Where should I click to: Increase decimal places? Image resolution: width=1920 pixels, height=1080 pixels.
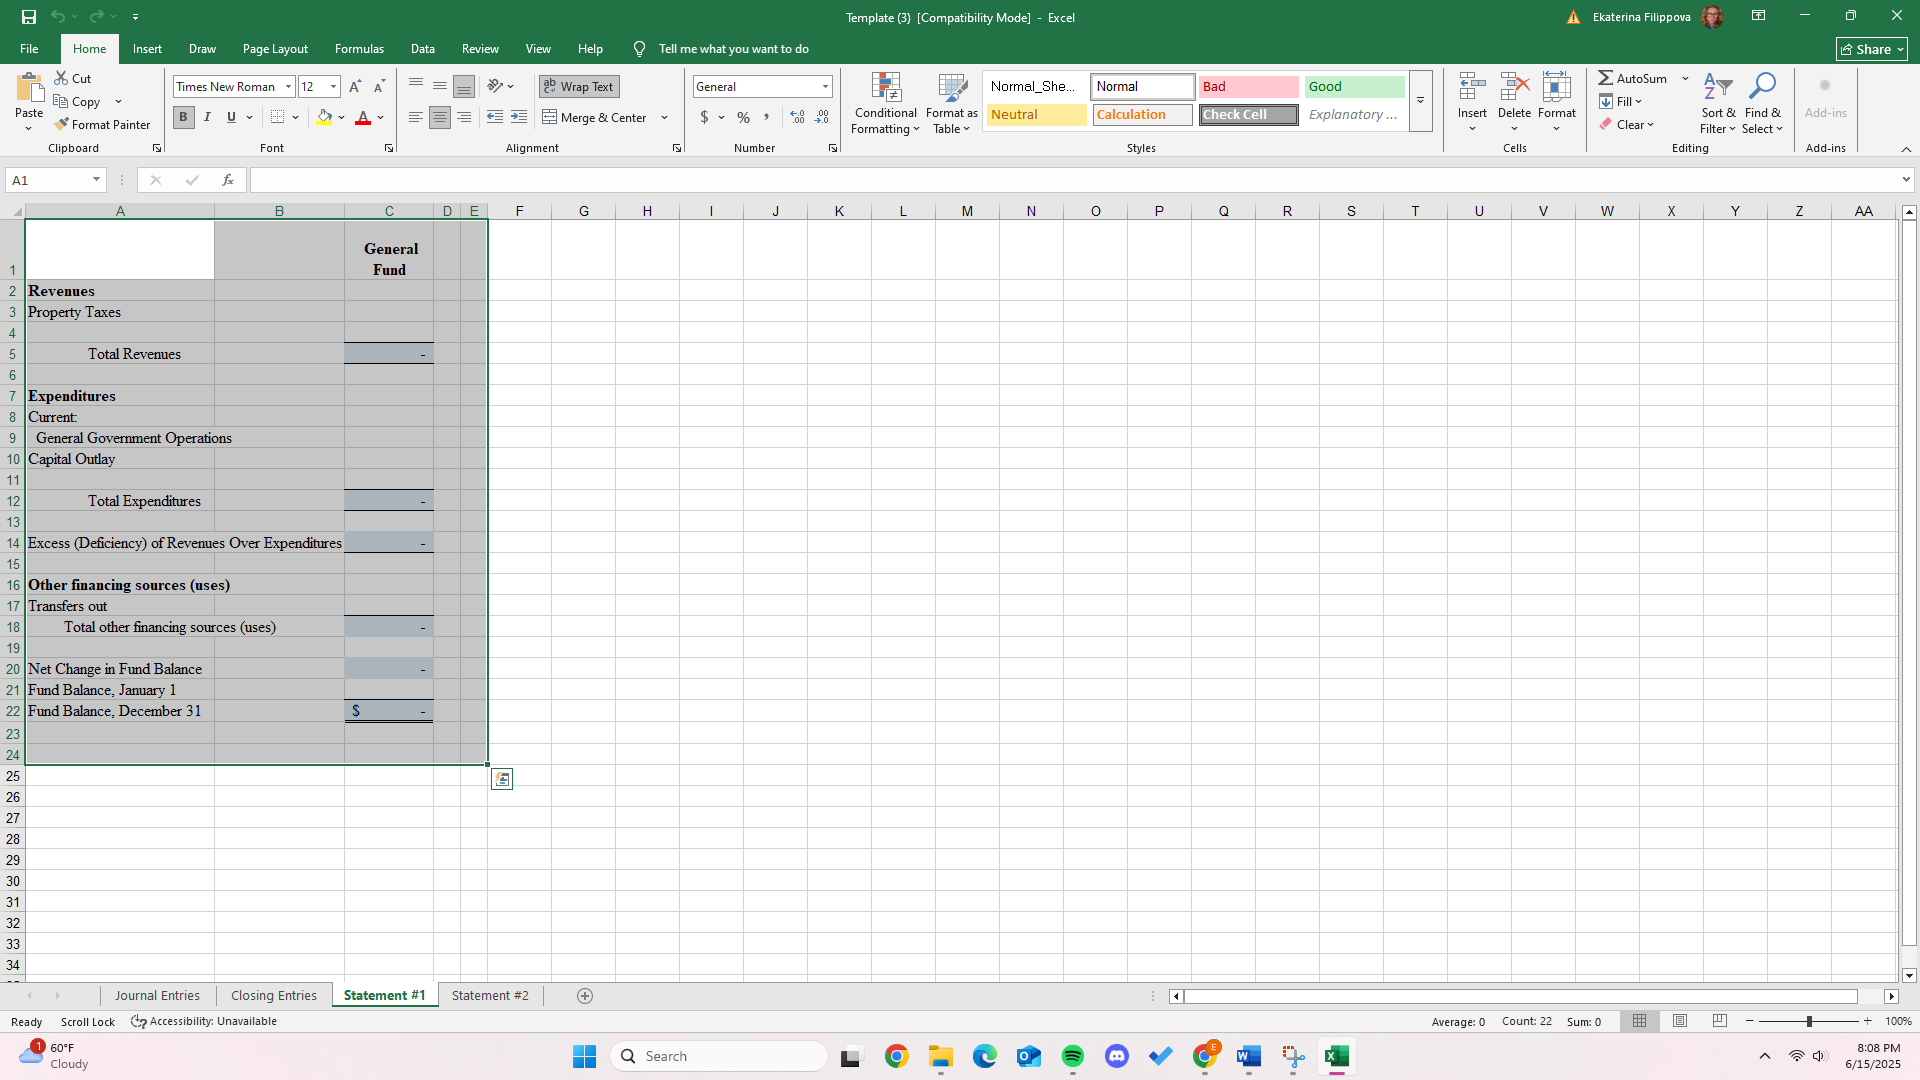pos(797,117)
